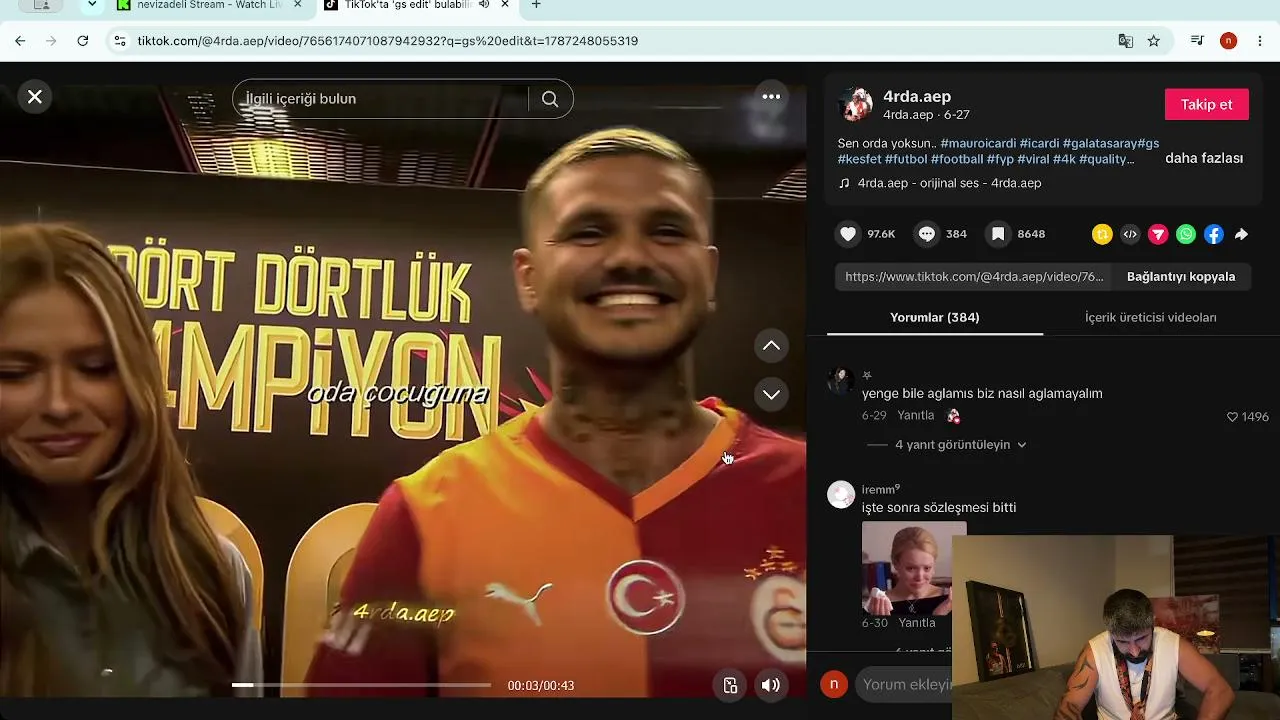1280x720 pixels.
Task: Open browser media controls icon
Action: (1197, 41)
